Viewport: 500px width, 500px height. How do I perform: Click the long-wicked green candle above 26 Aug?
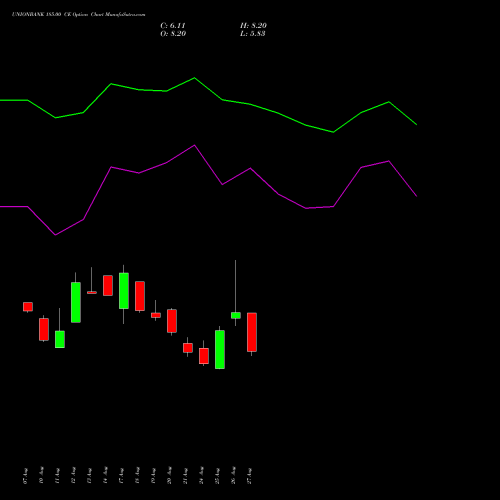click(236, 315)
